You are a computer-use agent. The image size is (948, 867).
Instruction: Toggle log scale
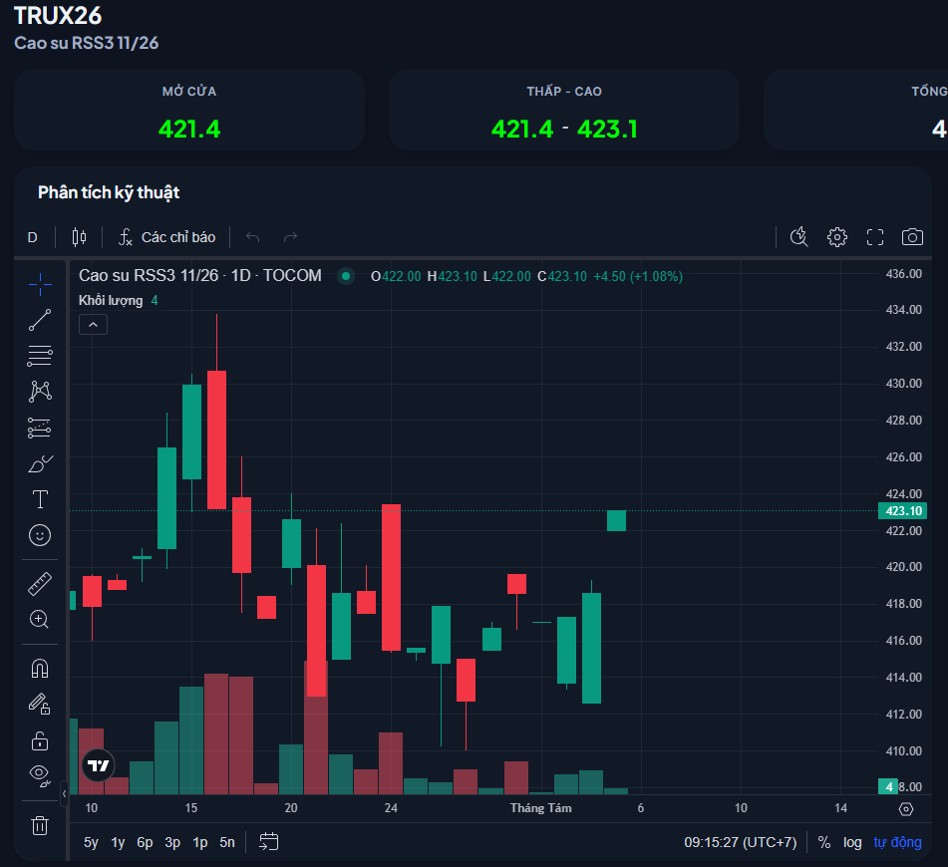pos(852,842)
